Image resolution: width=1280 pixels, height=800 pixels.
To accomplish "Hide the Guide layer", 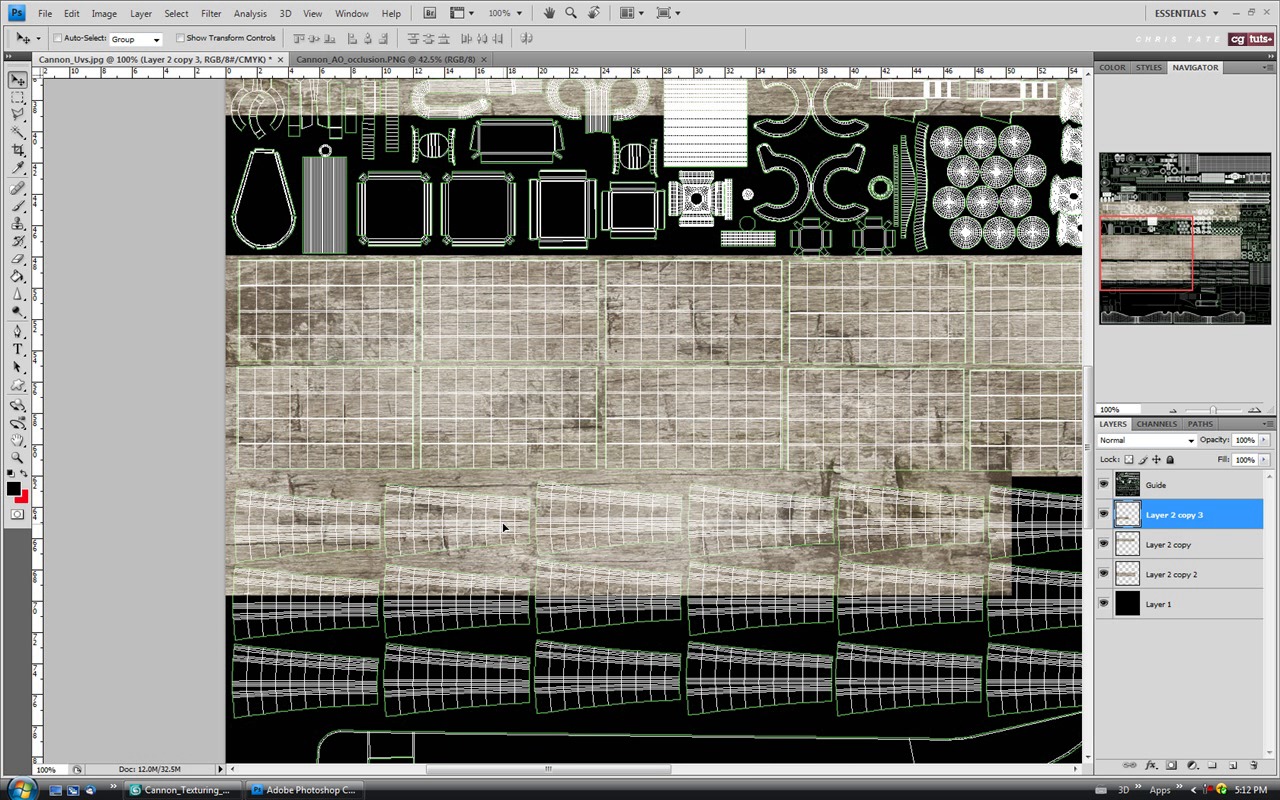I will pos(1104,485).
